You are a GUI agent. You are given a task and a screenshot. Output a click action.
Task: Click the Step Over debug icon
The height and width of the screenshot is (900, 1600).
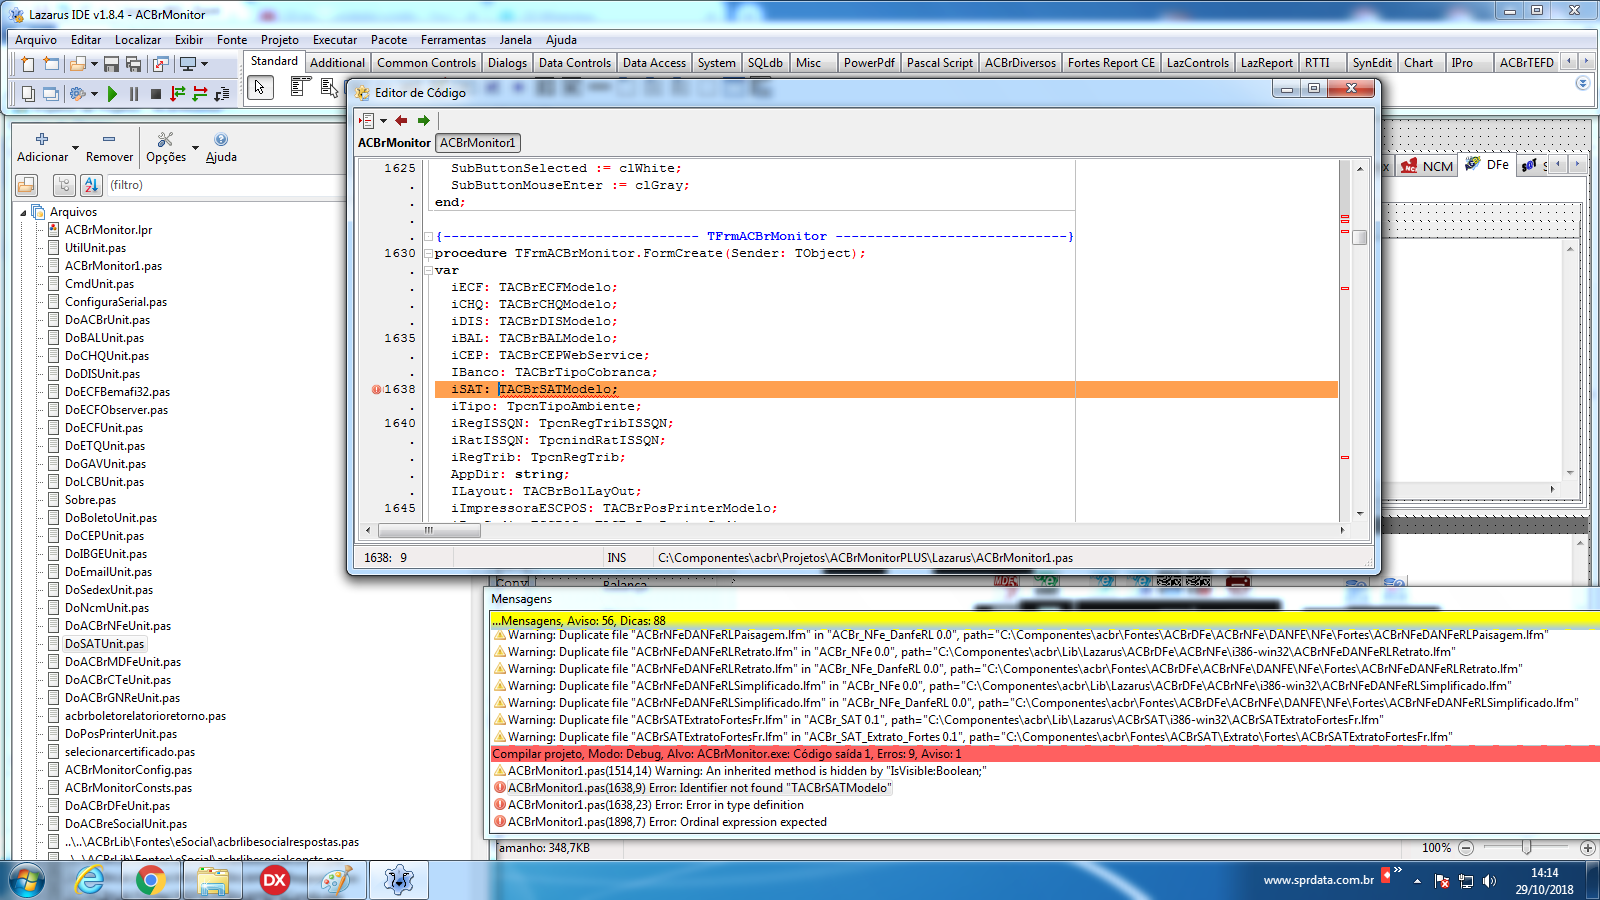pyautogui.click(x=200, y=94)
